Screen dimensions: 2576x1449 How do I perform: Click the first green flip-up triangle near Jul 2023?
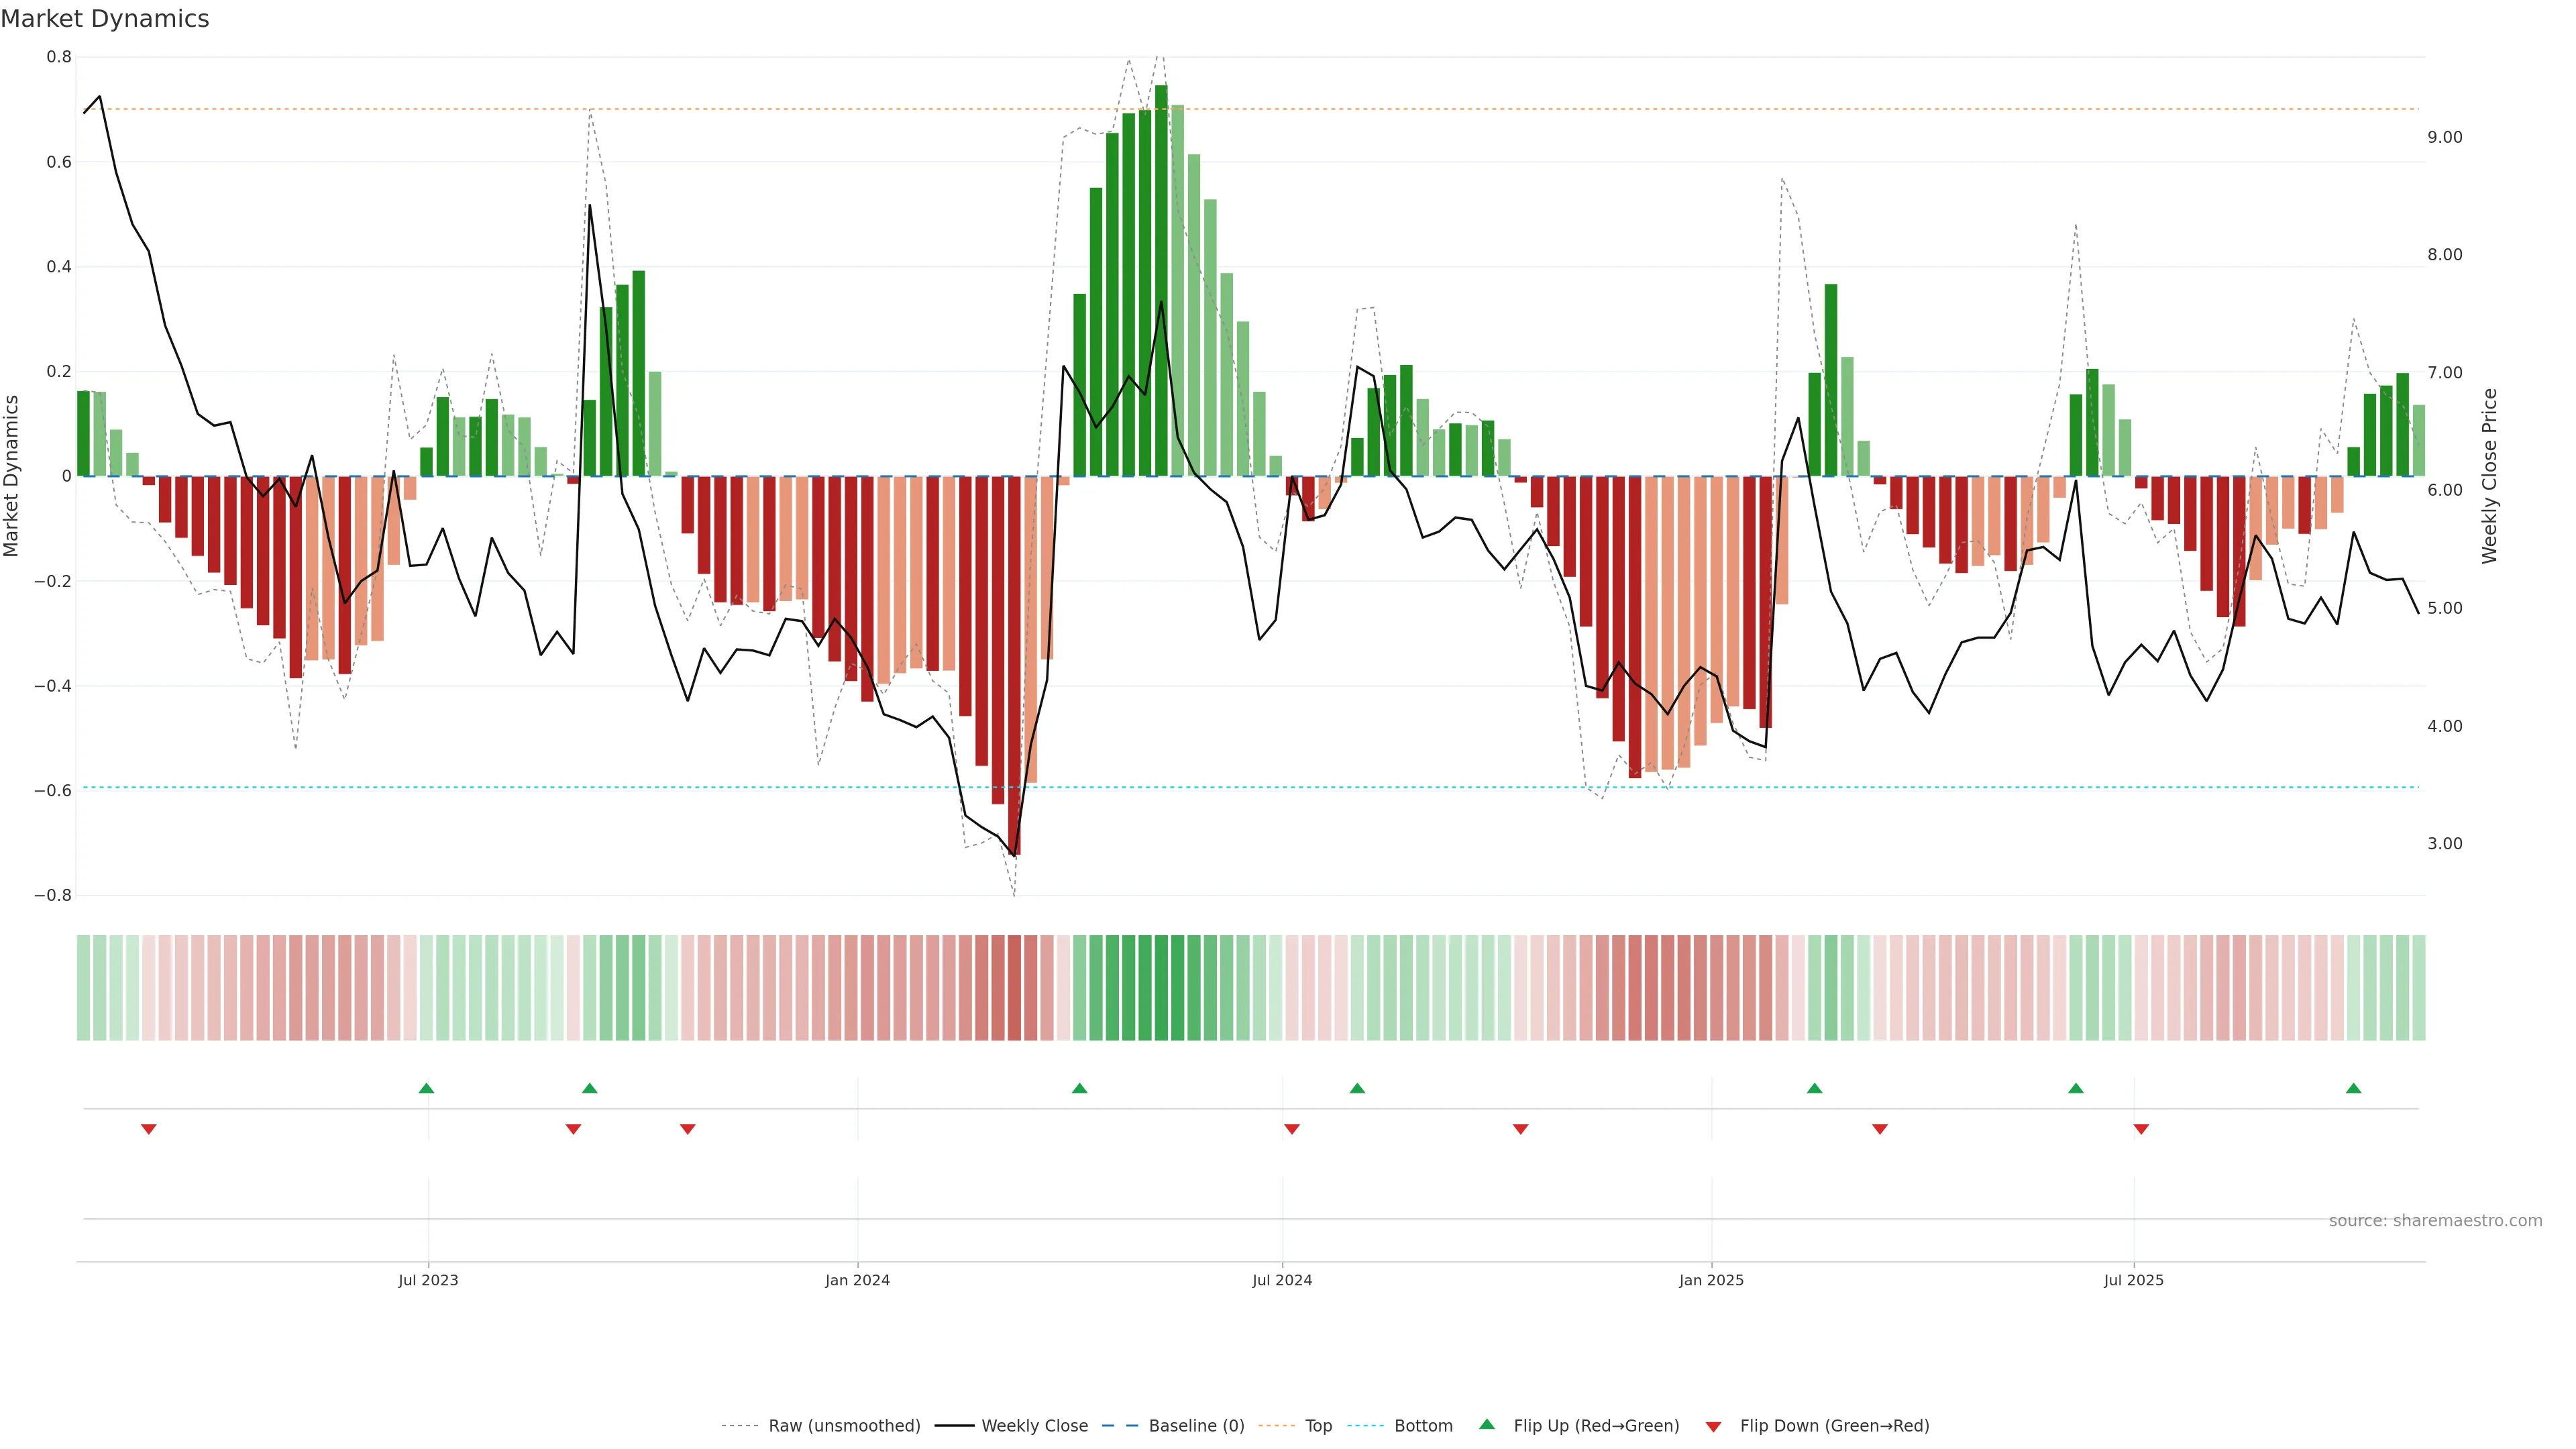coord(426,1088)
